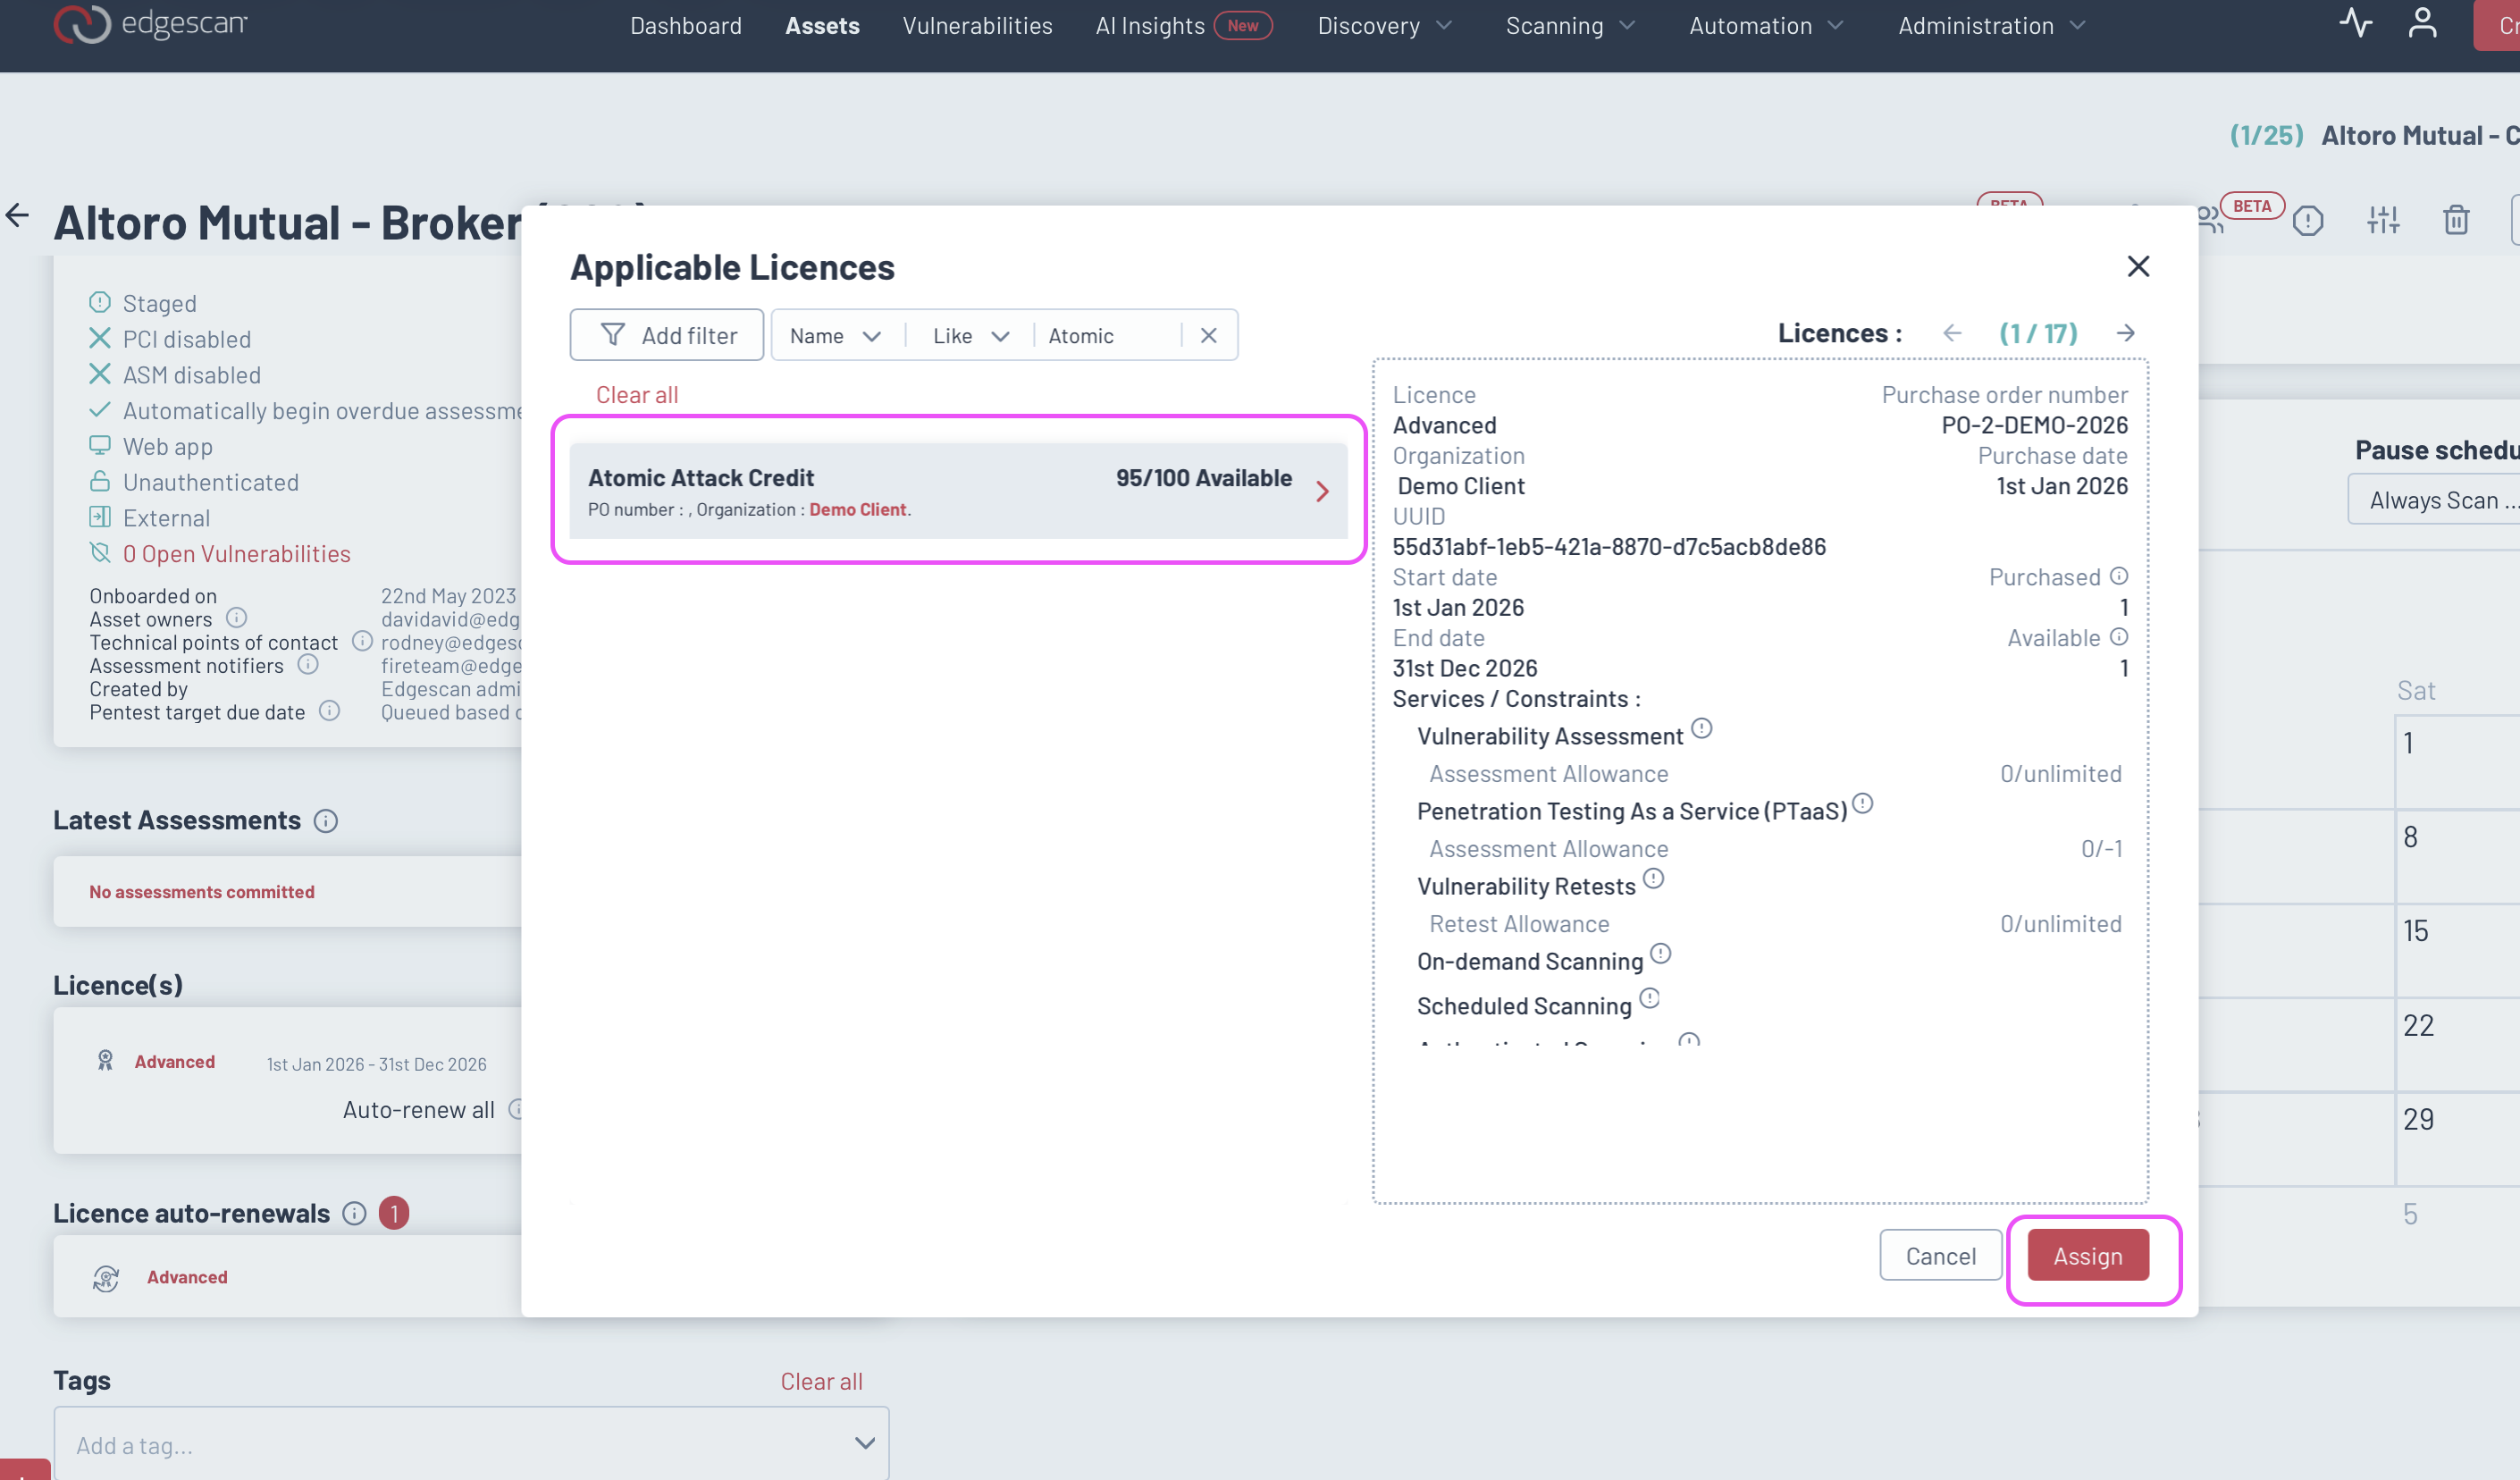Viewport: 2520px width, 1480px height.
Task: Click the PO-2-DEMO-2026 purchase order number
Action: click(2034, 425)
